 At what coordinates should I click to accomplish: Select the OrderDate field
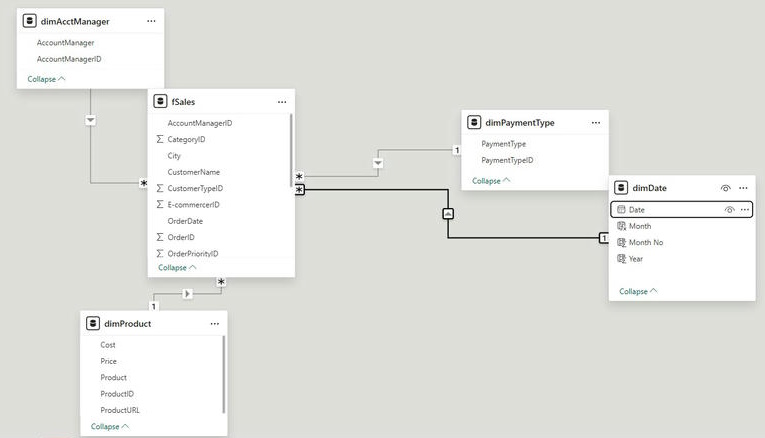point(185,221)
